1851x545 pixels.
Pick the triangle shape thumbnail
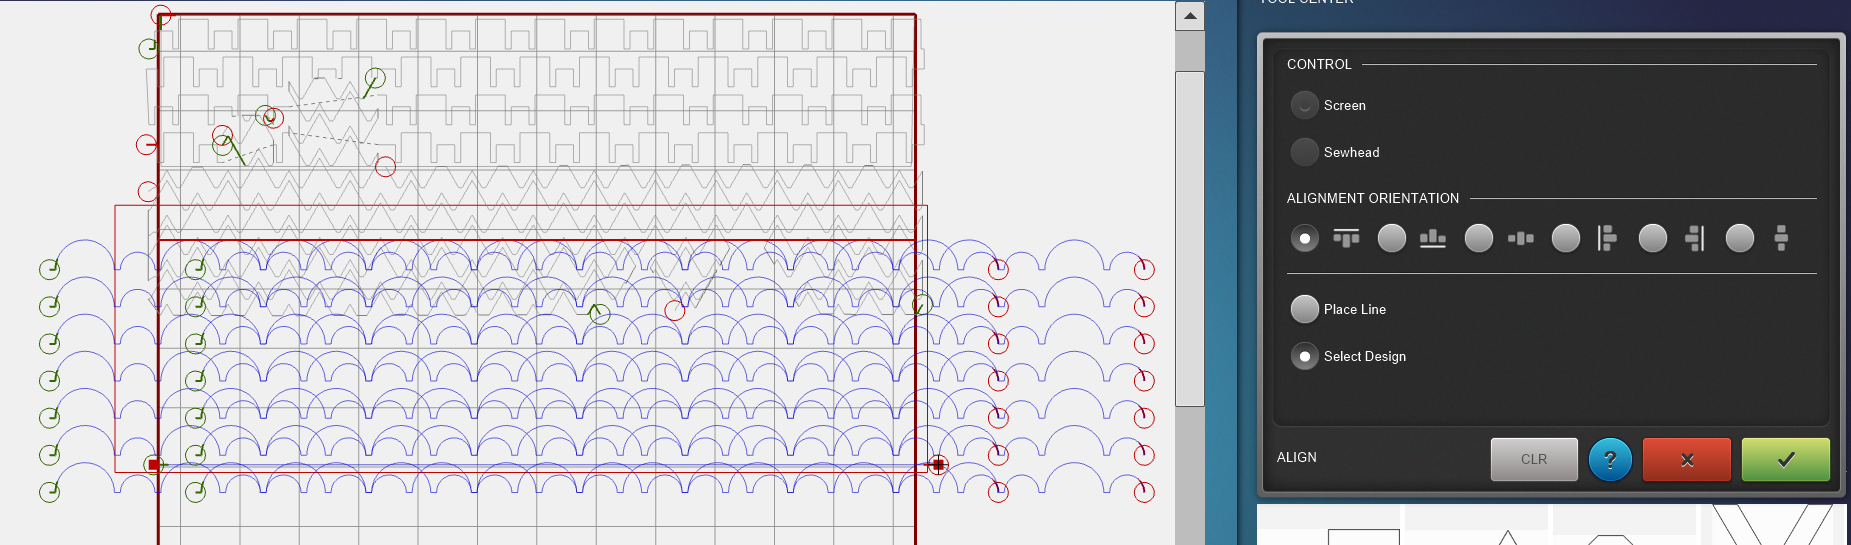point(1507,538)
